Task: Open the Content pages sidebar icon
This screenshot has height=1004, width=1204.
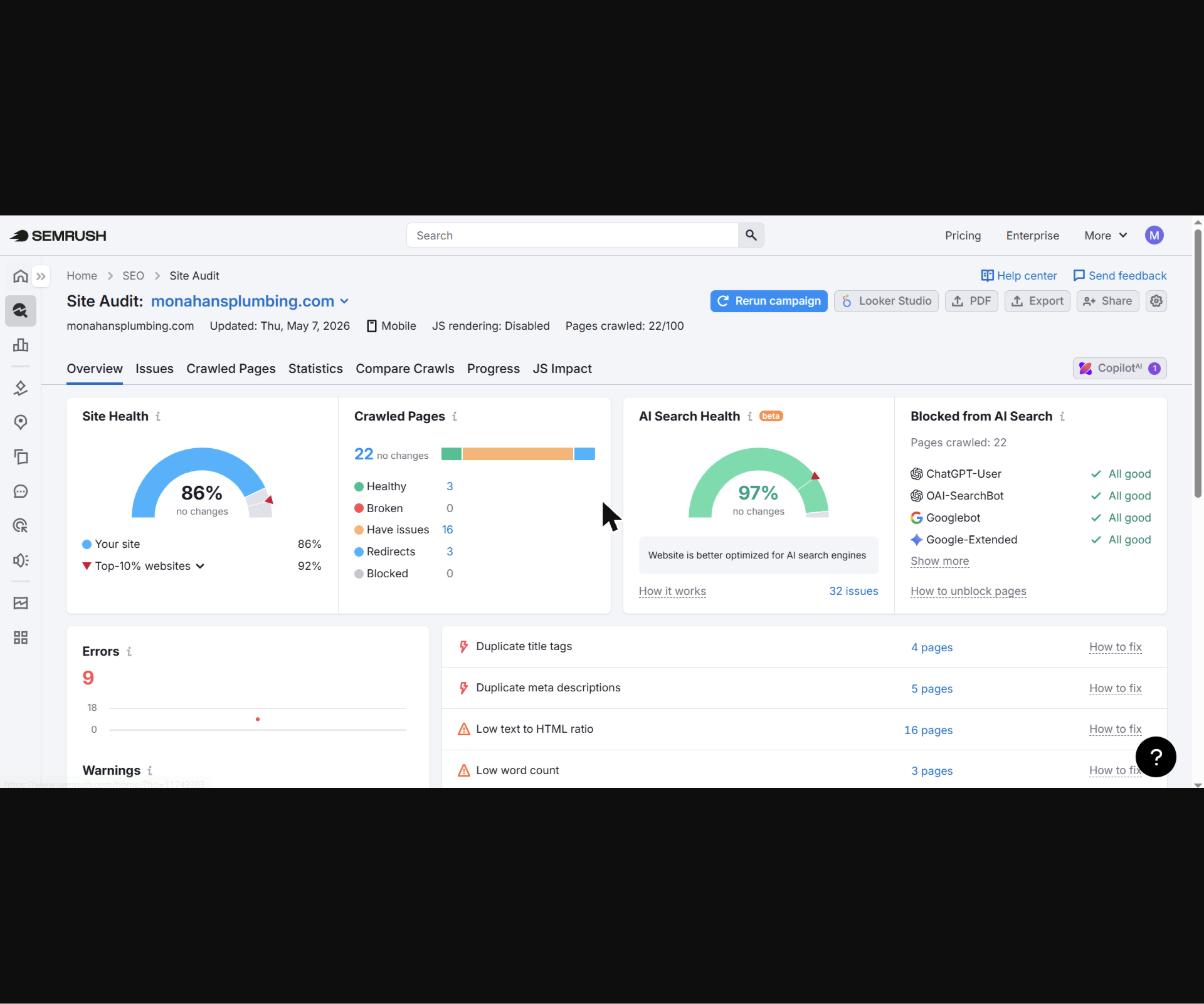Action: (20, 457)
